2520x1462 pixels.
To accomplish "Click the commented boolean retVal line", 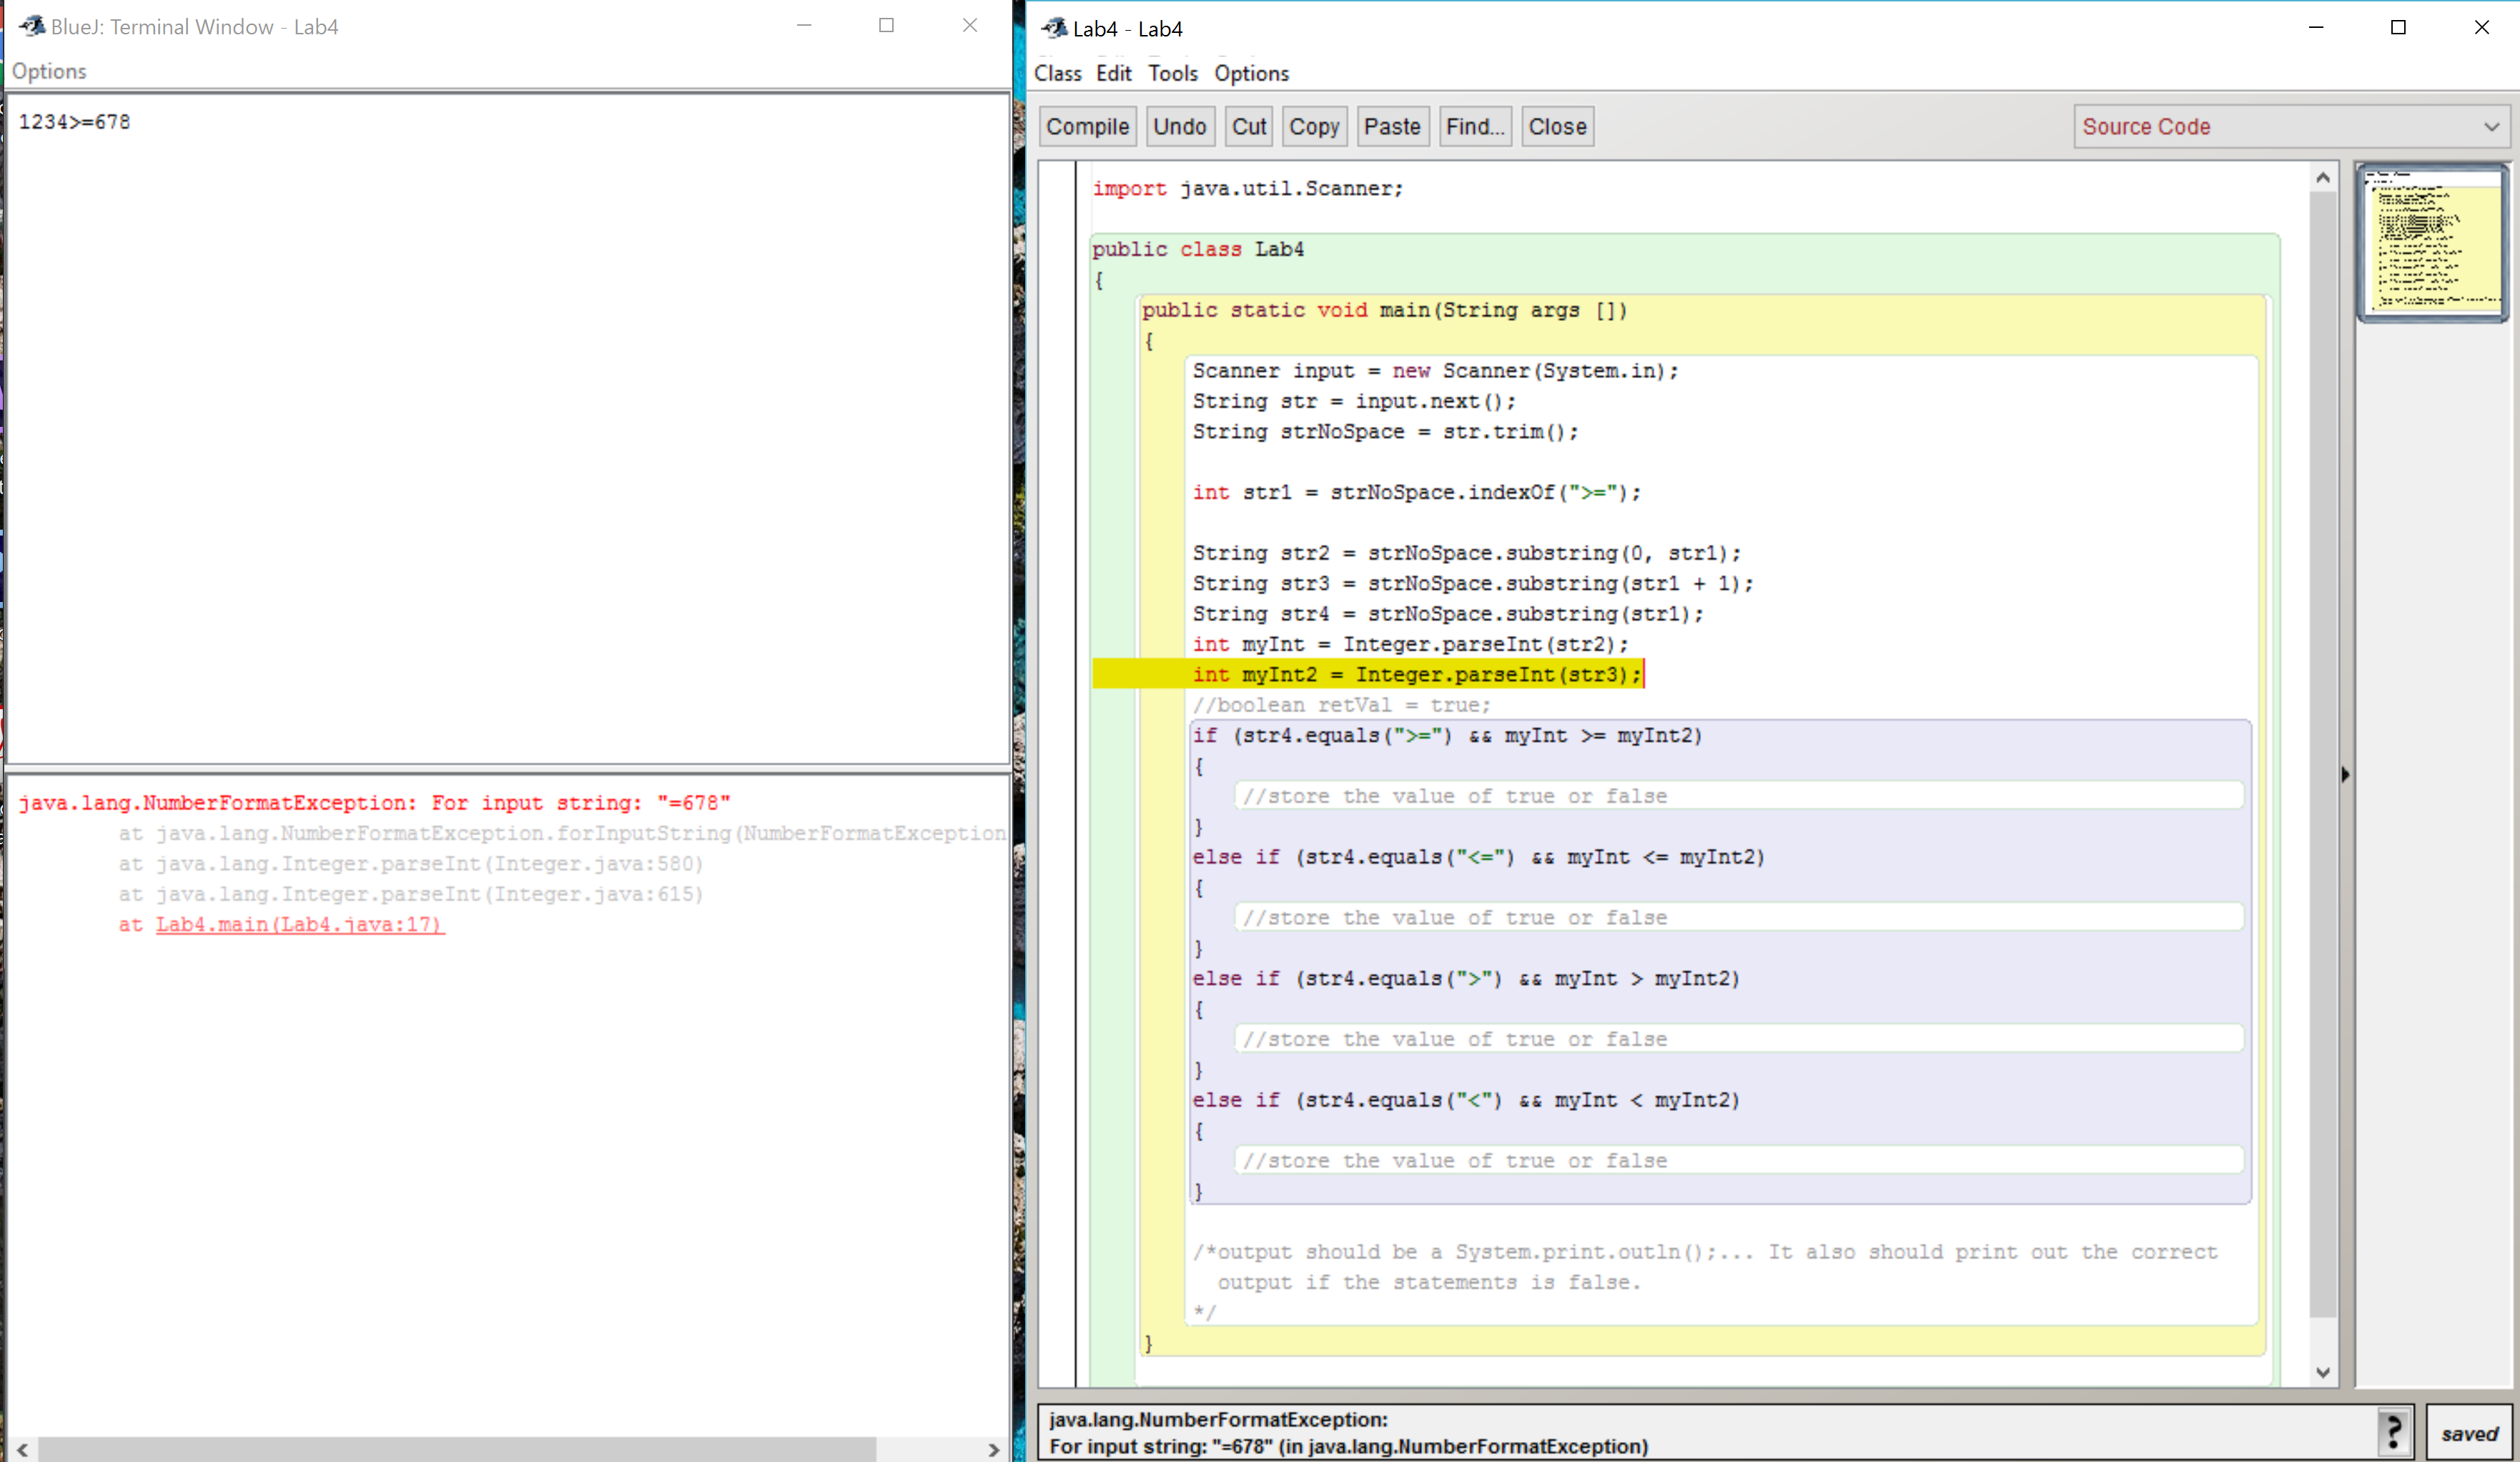I will [1341, 705].
